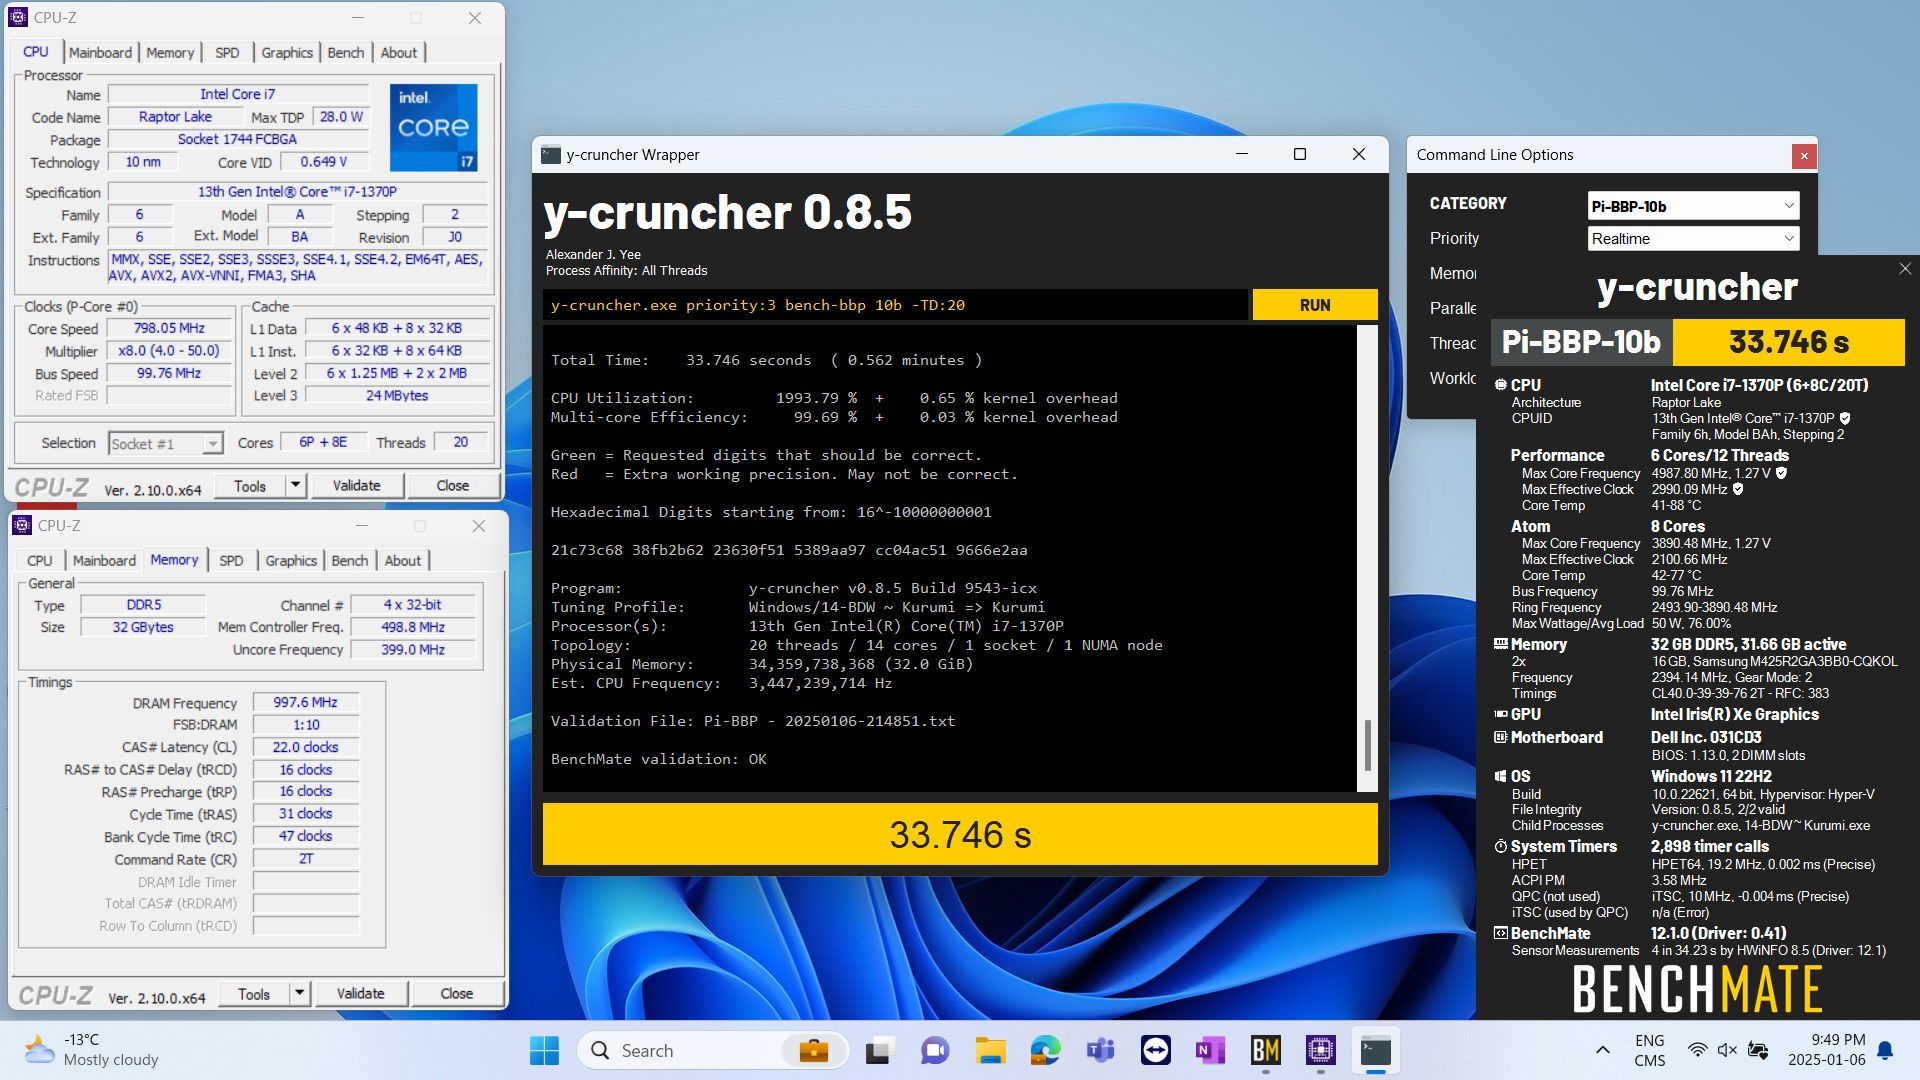This screenshot has height=1080, width=1920.
Task: Click the verified shield beside Max Effective Clock 2990.09 MHz
Action: (x=1738, y=489)
